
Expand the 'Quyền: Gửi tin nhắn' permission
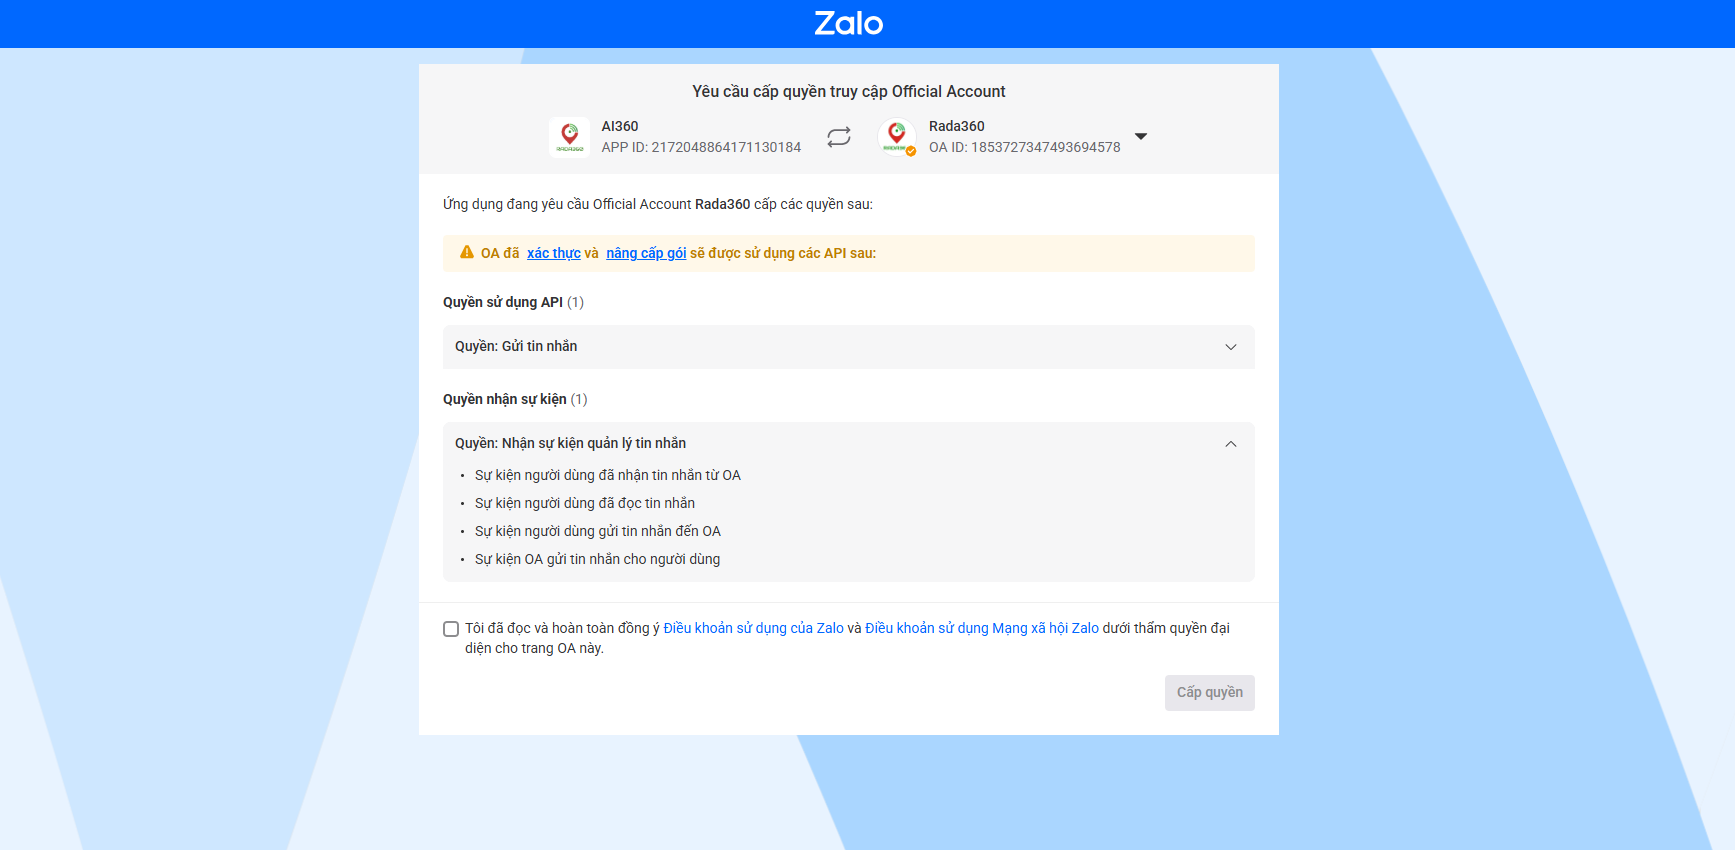click(1232, 347)
